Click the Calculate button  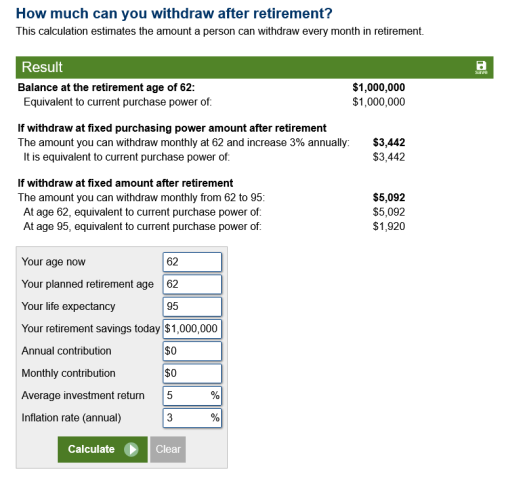pyautogui.click(x=102, y=449)
